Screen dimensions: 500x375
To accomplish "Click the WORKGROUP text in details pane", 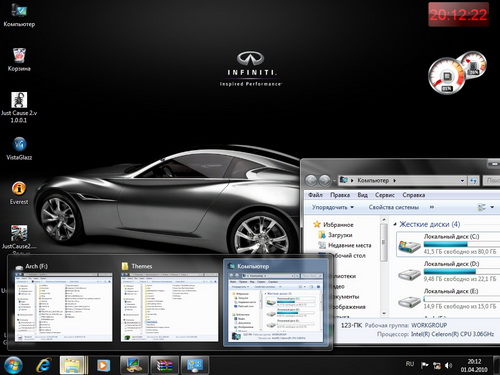I will (429, 325).
